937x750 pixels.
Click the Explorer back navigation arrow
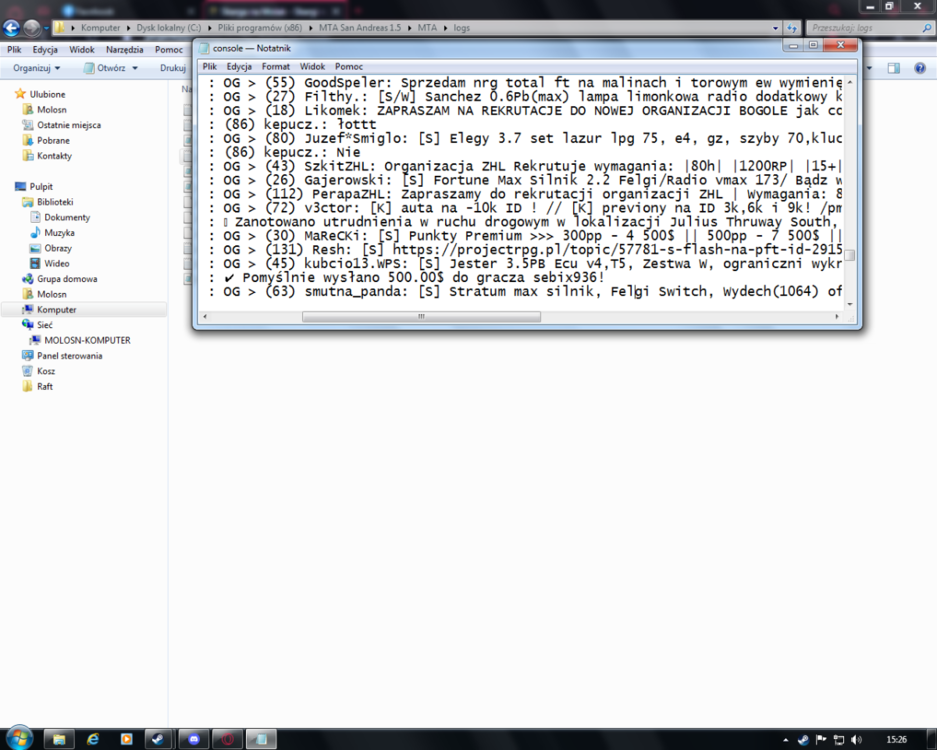tap(11, 27)
